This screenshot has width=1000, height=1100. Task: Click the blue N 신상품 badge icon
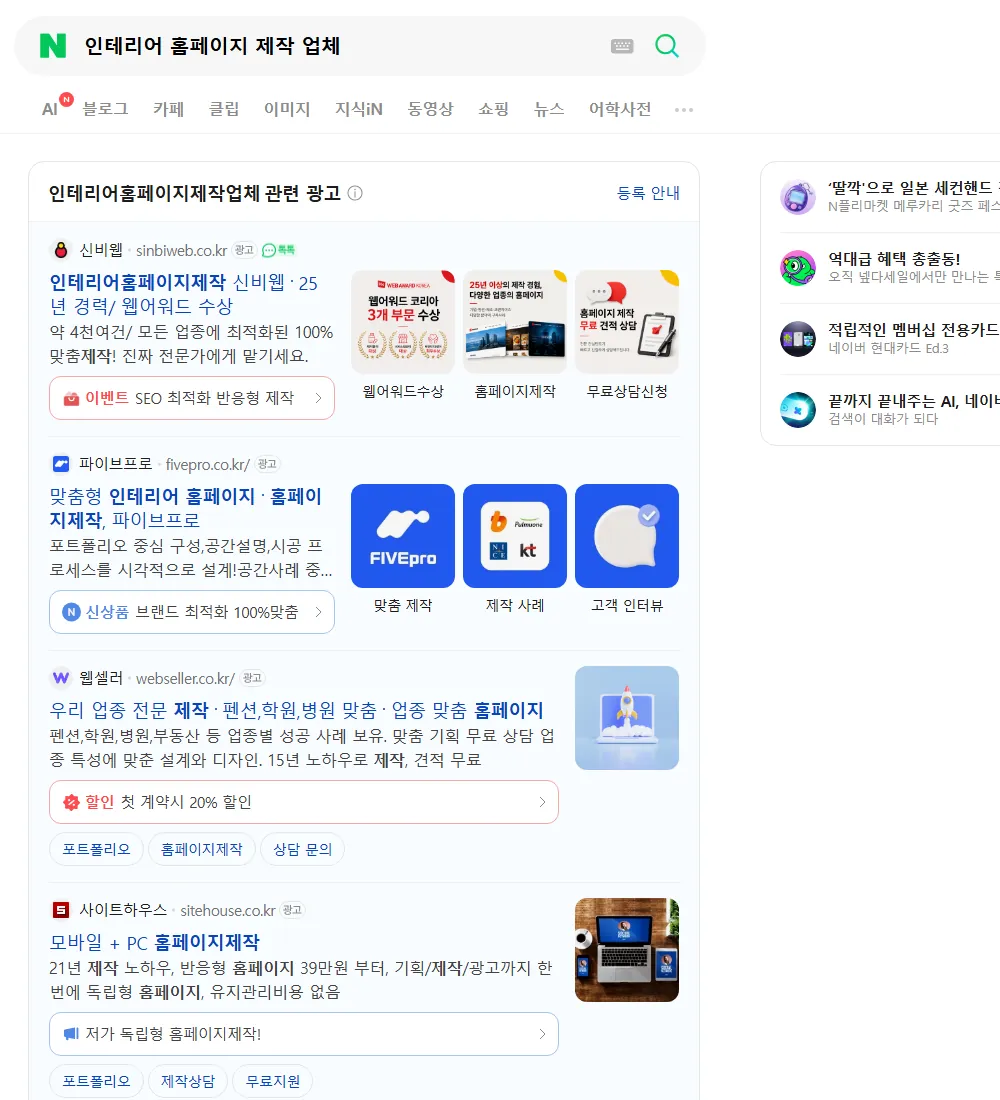(x=71, y=612)
